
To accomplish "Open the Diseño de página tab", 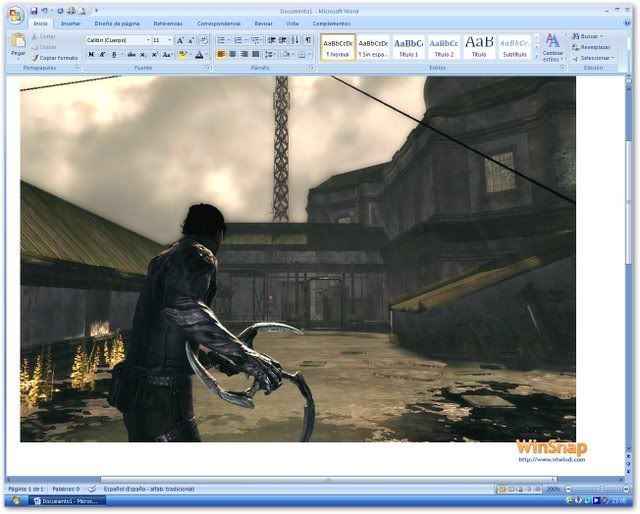I will [117, 22].
